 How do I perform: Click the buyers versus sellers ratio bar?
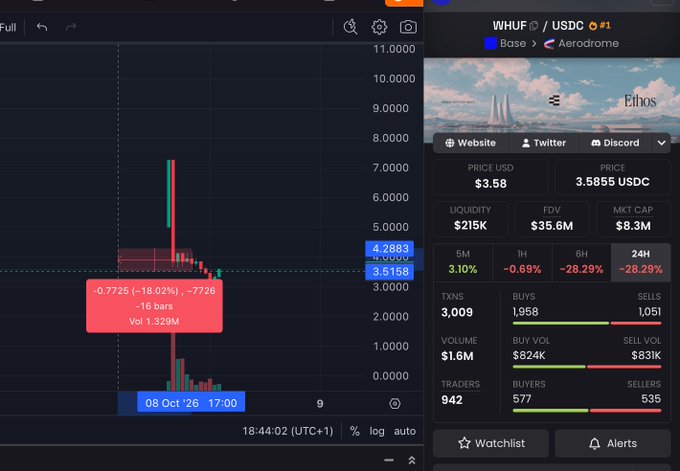[587, 411]
